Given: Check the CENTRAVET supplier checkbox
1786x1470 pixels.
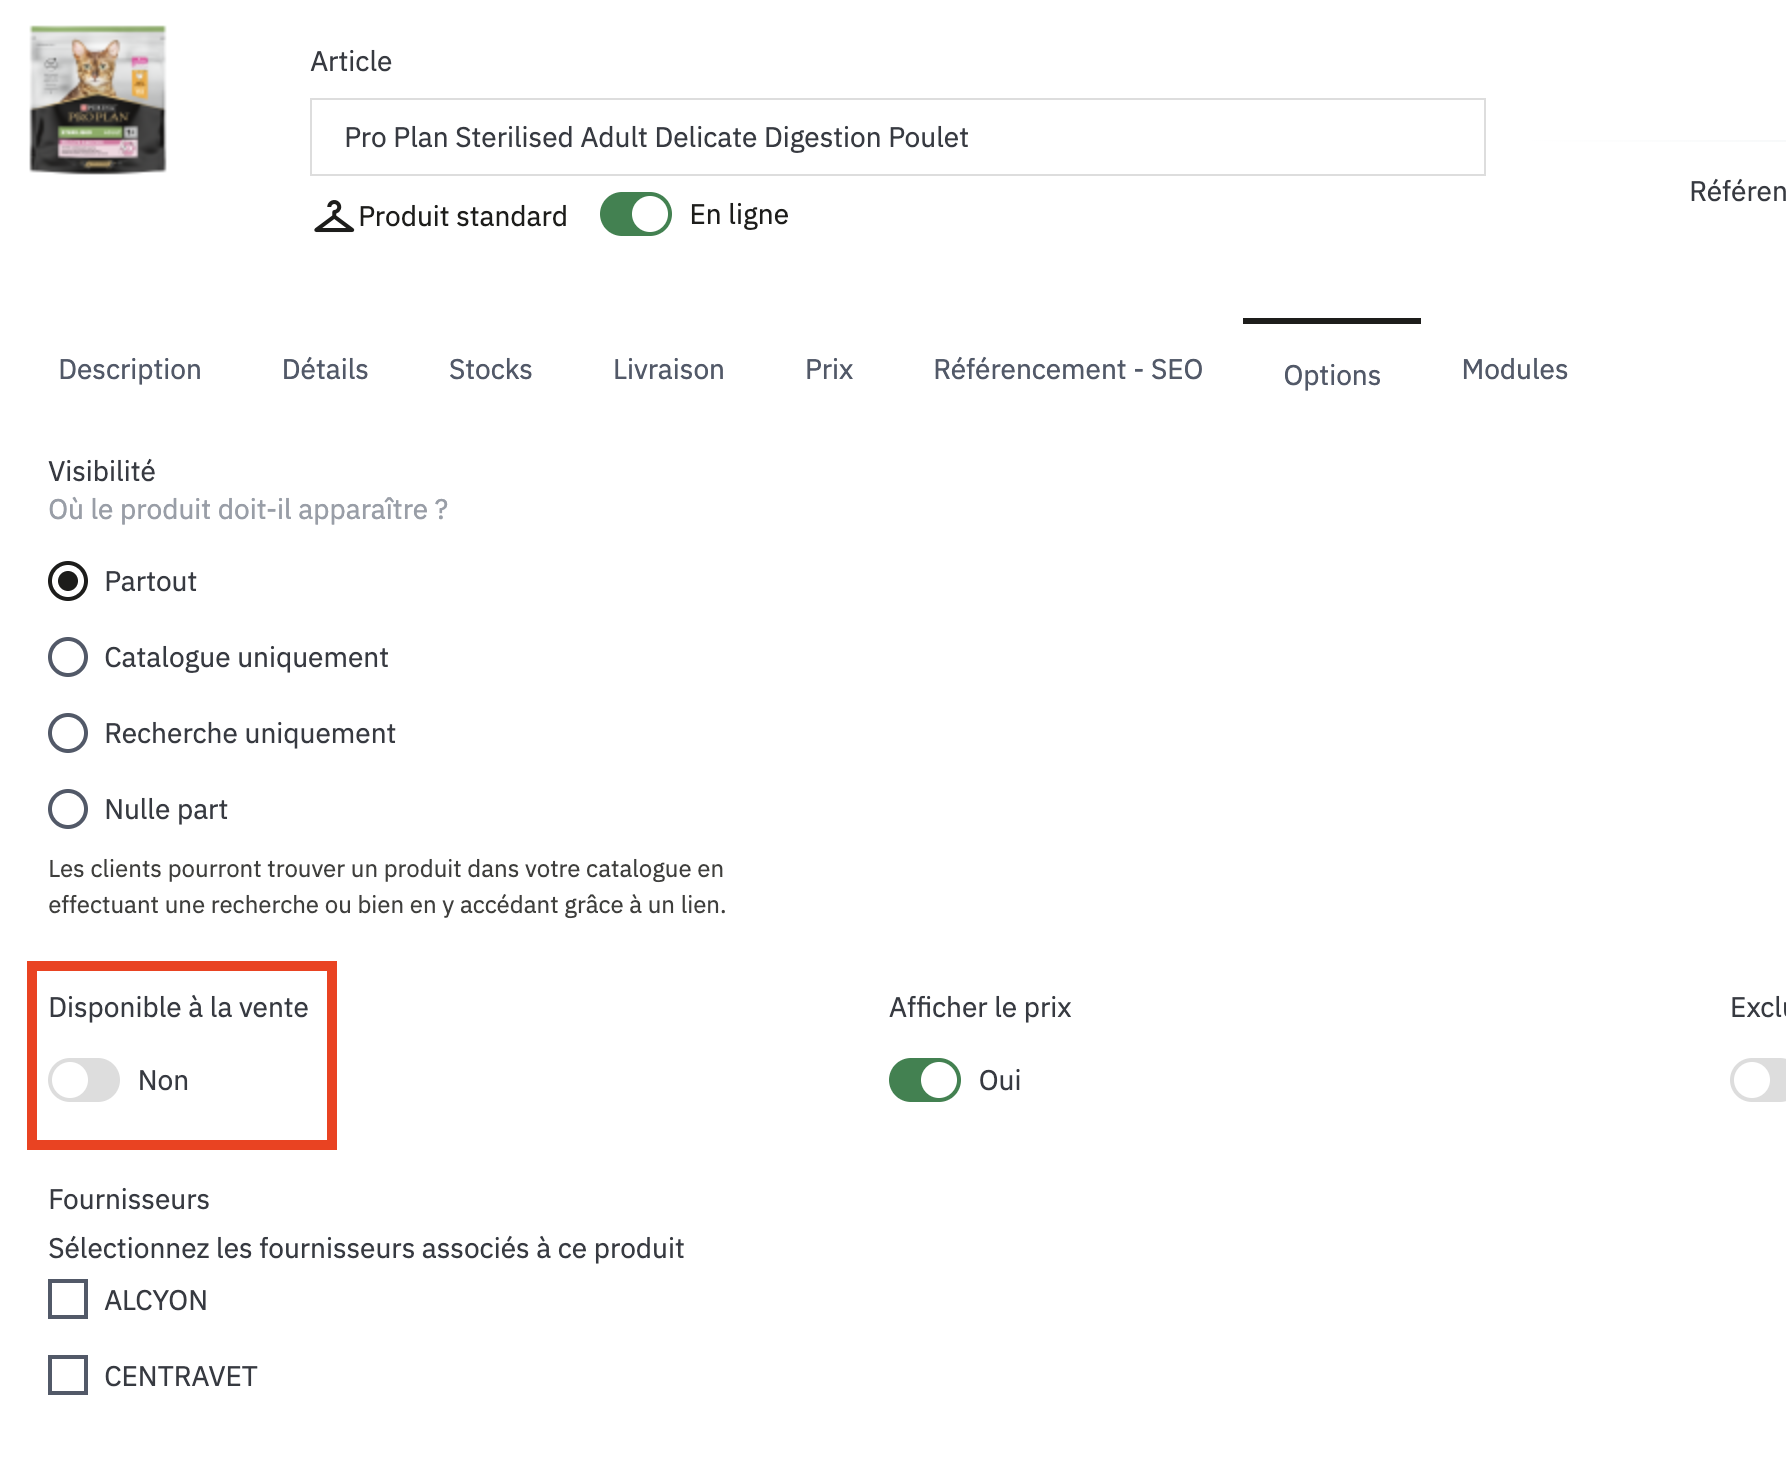Looking at the screenshot, I should tap(68, 1375).
